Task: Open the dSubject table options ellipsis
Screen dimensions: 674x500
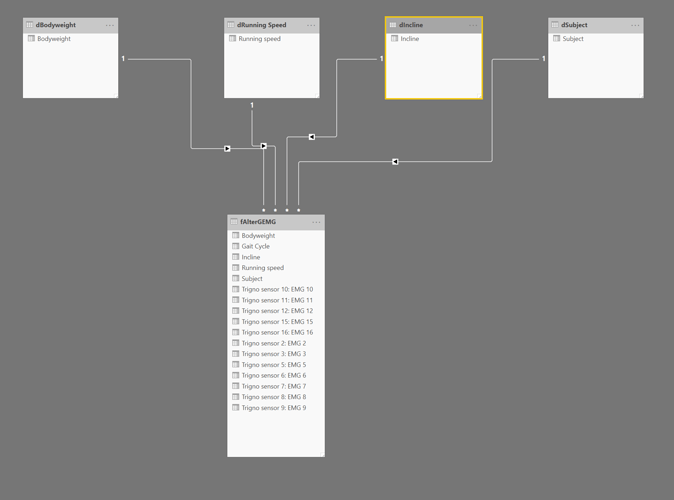Action: pyautogui.click(x=635, y=25)
